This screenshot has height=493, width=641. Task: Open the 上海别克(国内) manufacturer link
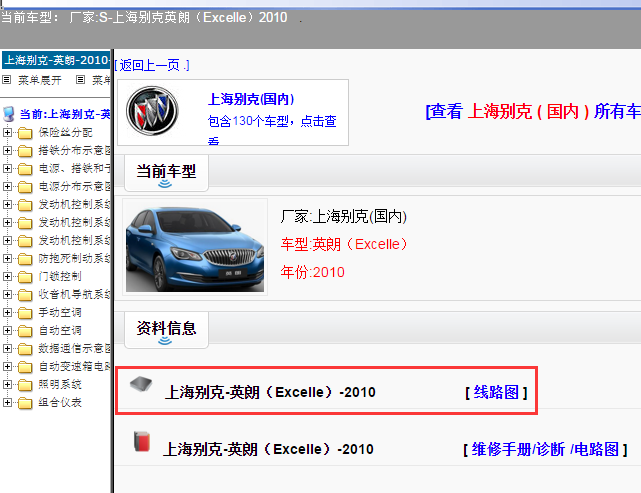point(251,99)
